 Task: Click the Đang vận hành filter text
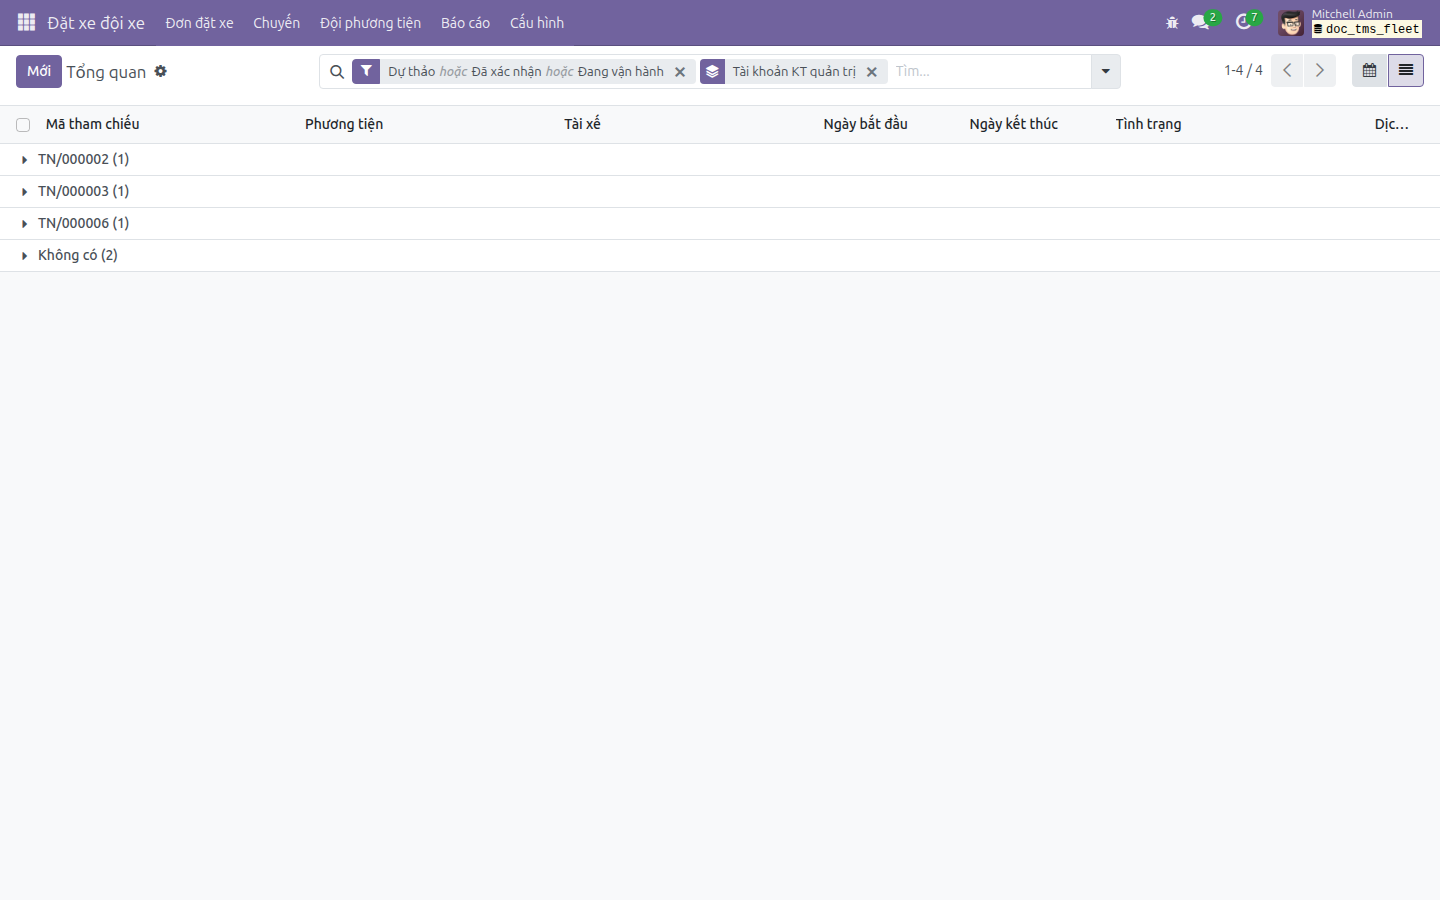tap(621, 71)
